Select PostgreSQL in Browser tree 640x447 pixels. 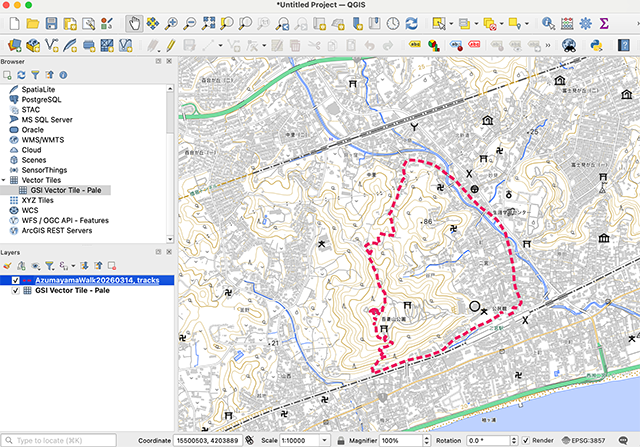click(41, 100)
